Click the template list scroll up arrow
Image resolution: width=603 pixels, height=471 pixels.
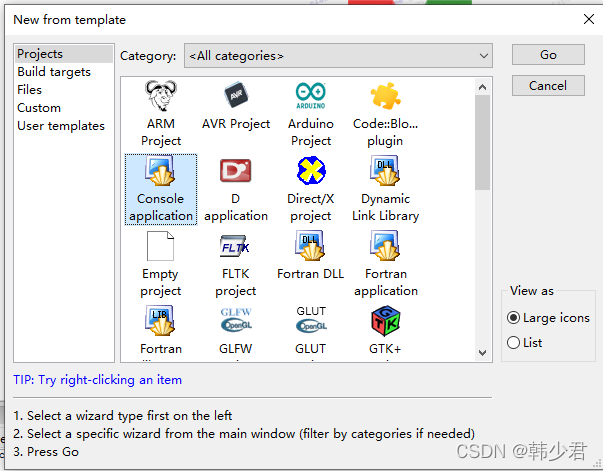[482, 87]
